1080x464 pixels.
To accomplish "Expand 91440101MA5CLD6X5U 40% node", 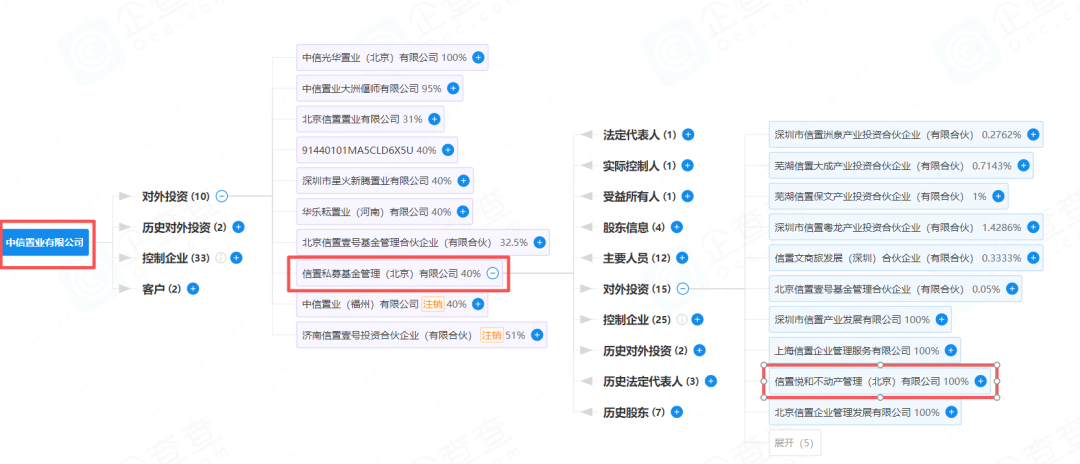I will 448,149.
